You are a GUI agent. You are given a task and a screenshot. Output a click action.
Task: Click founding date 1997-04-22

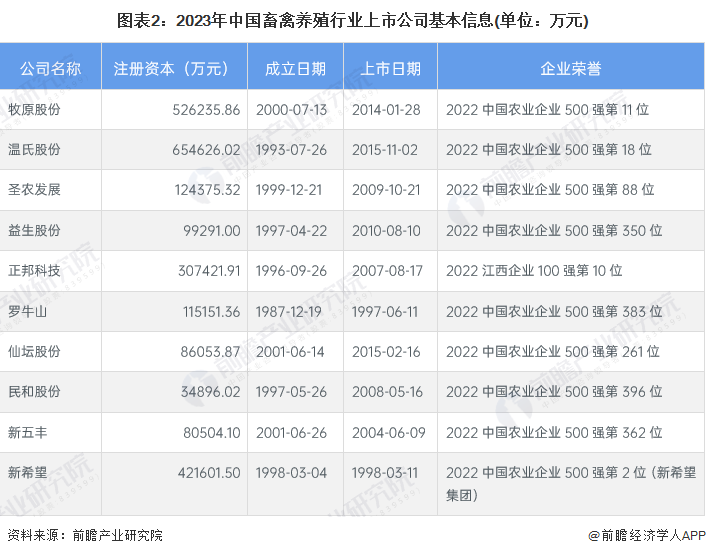point(291,231)
